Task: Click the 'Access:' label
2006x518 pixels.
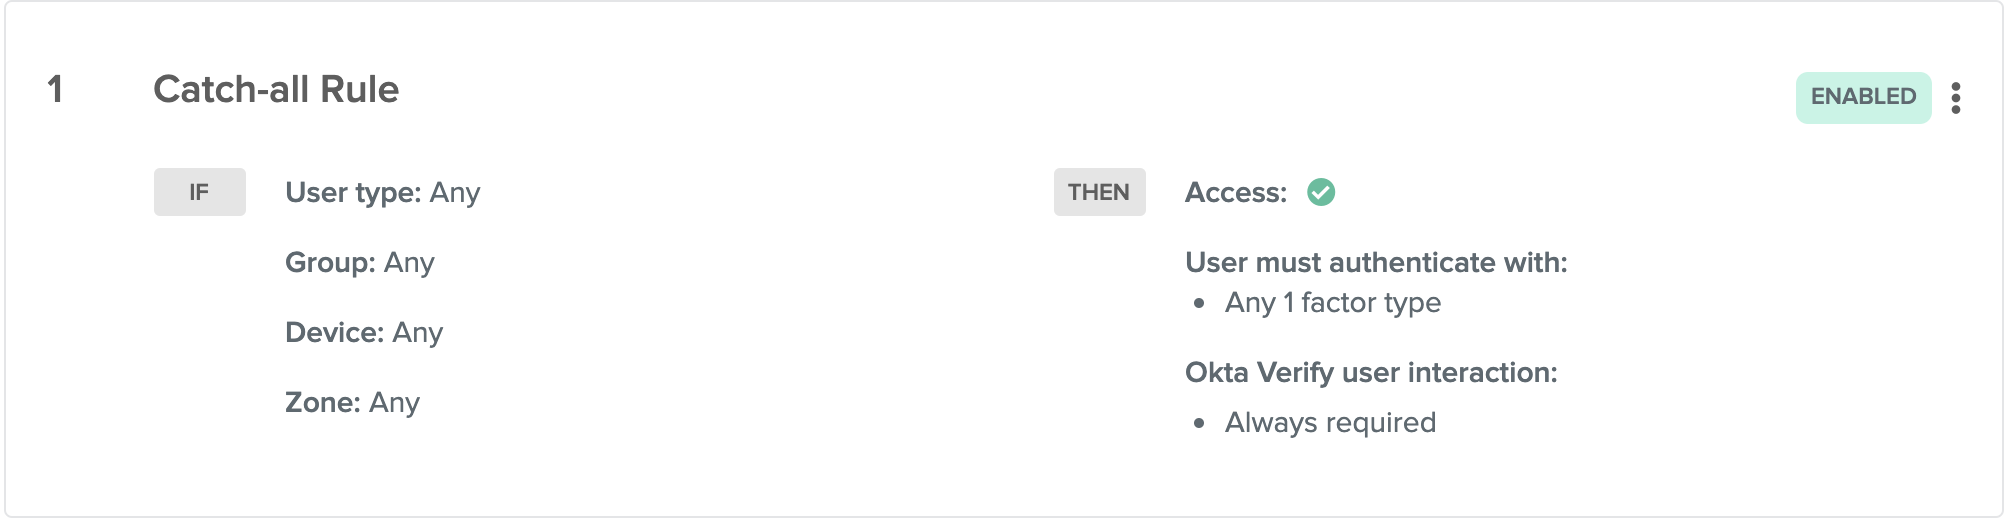Action: pos(1236,192)
